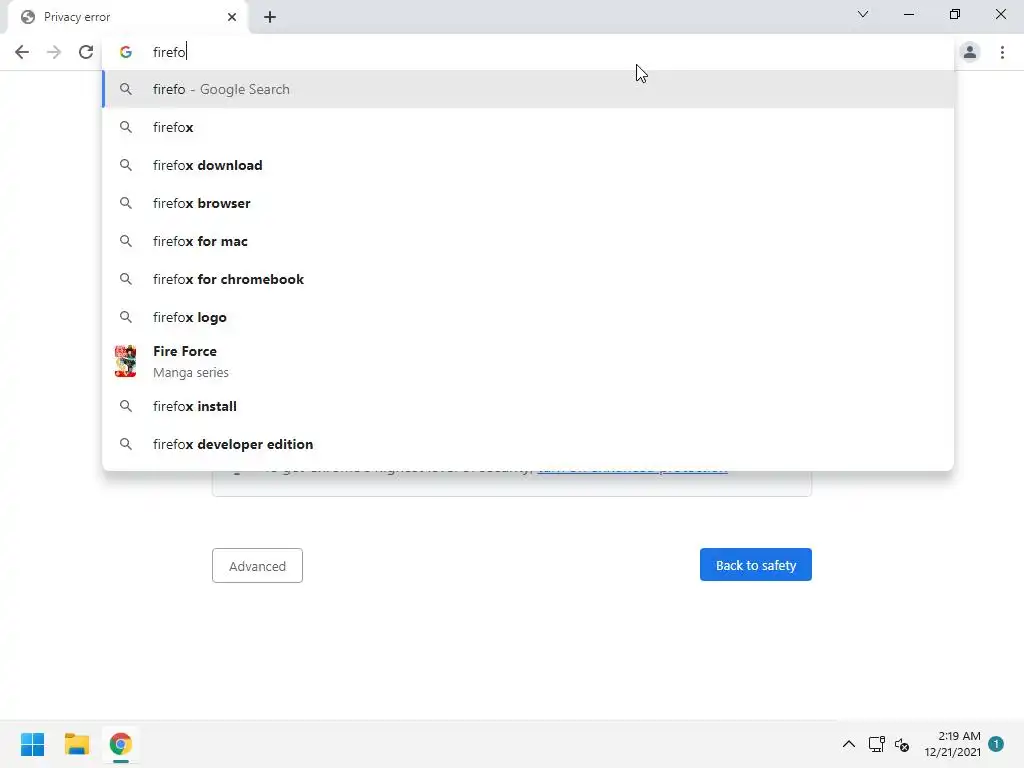Screen dimensions: 1024x768
Task: Click the Chrome taskbar icon
Action: [121, 744]
